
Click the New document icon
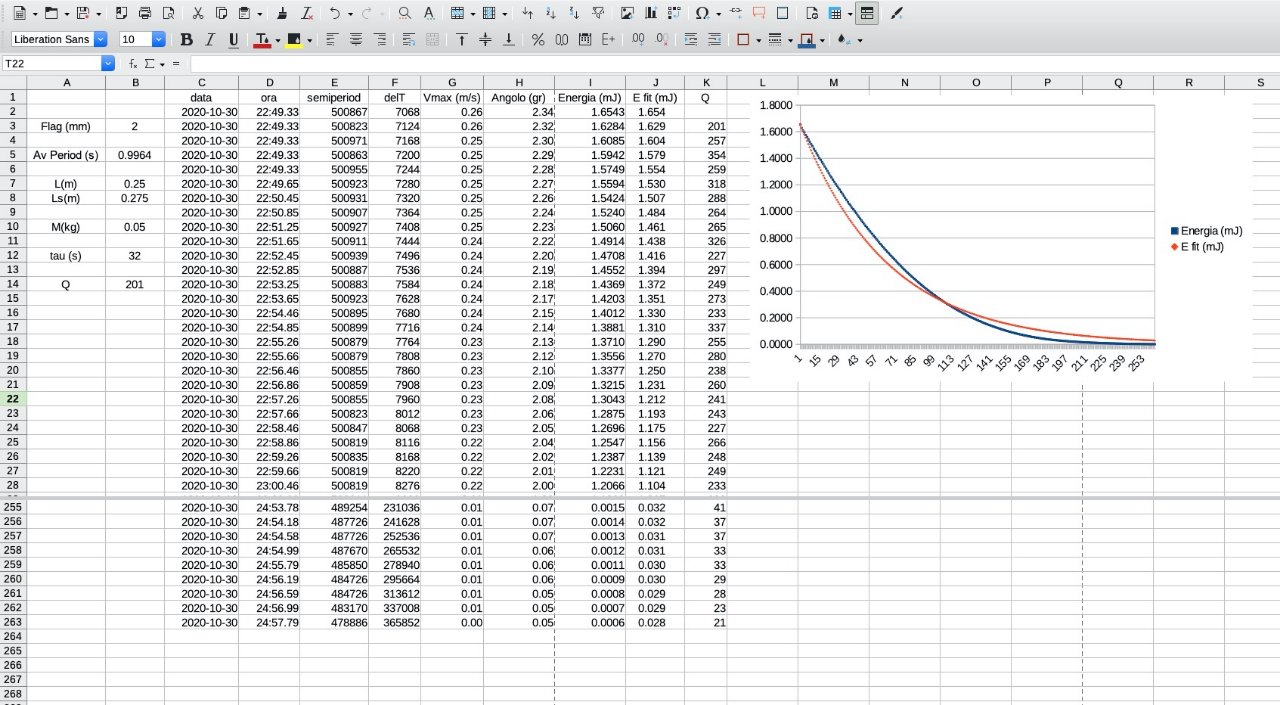pyautogui.click(x=19, y=14)
